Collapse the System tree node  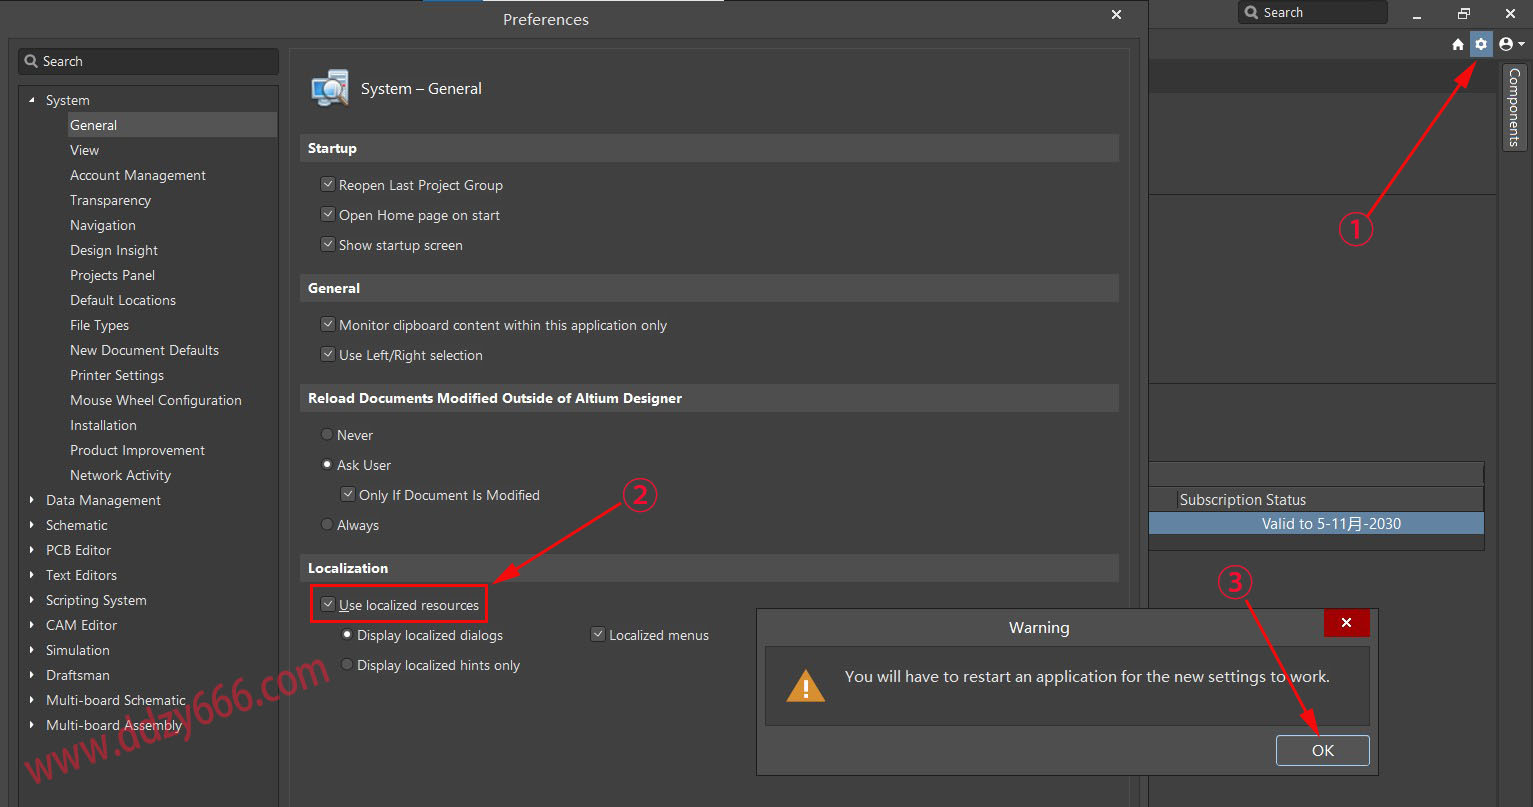[32, 100]
